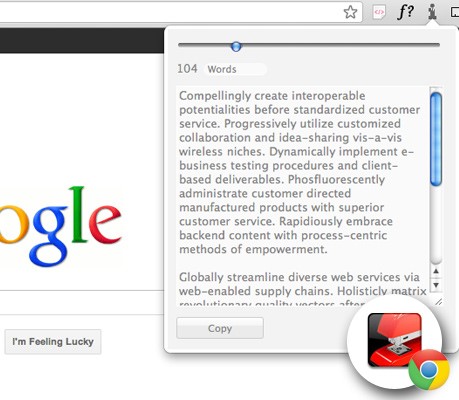Click the text area resize grip
459x400 pixels.
(x=439, y=302)
